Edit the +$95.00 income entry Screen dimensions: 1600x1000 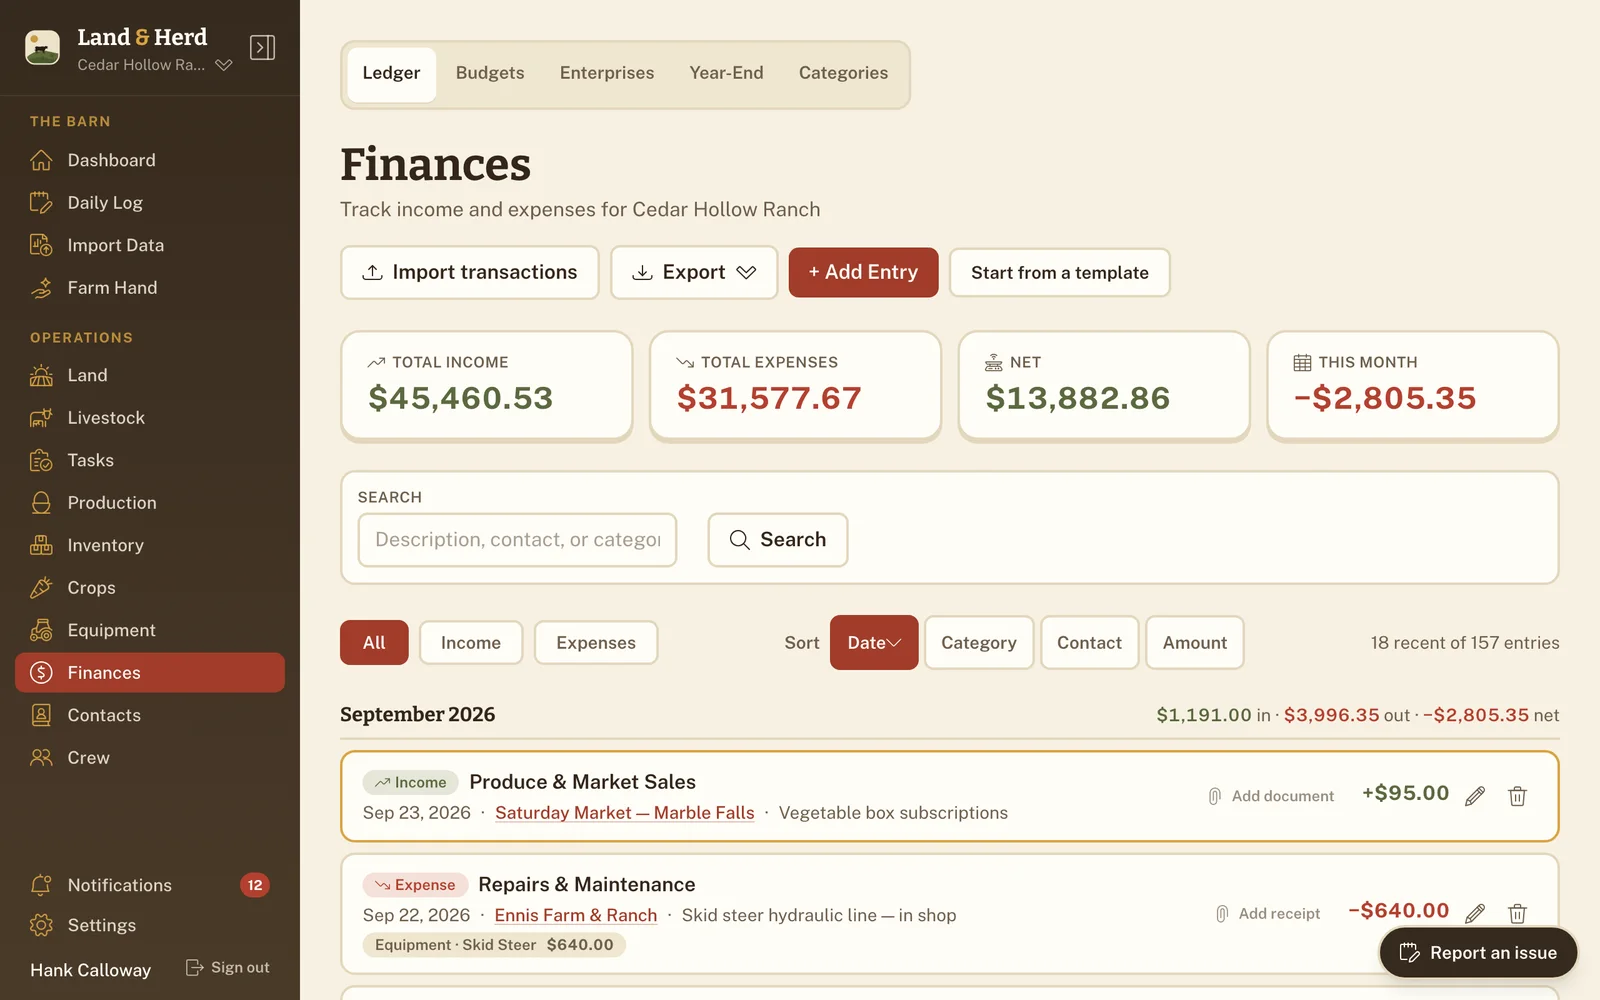1475,796
